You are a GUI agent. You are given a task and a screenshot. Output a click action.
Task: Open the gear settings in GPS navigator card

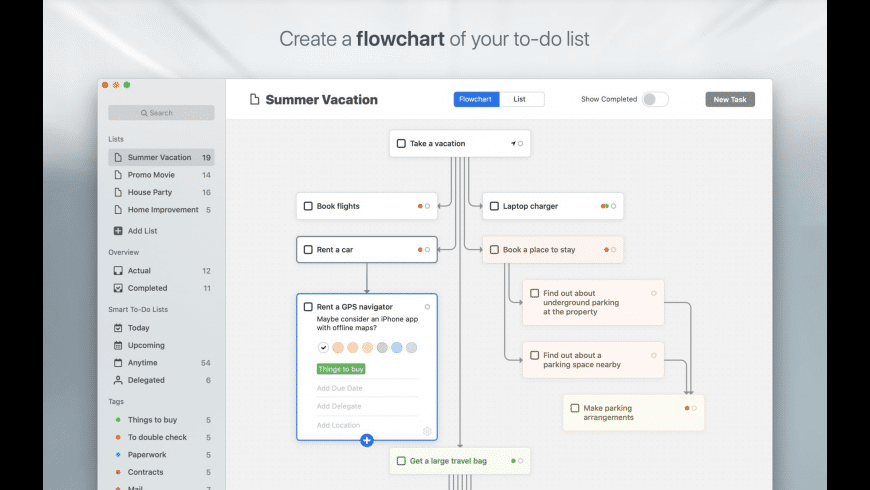[x=427, y=431]
